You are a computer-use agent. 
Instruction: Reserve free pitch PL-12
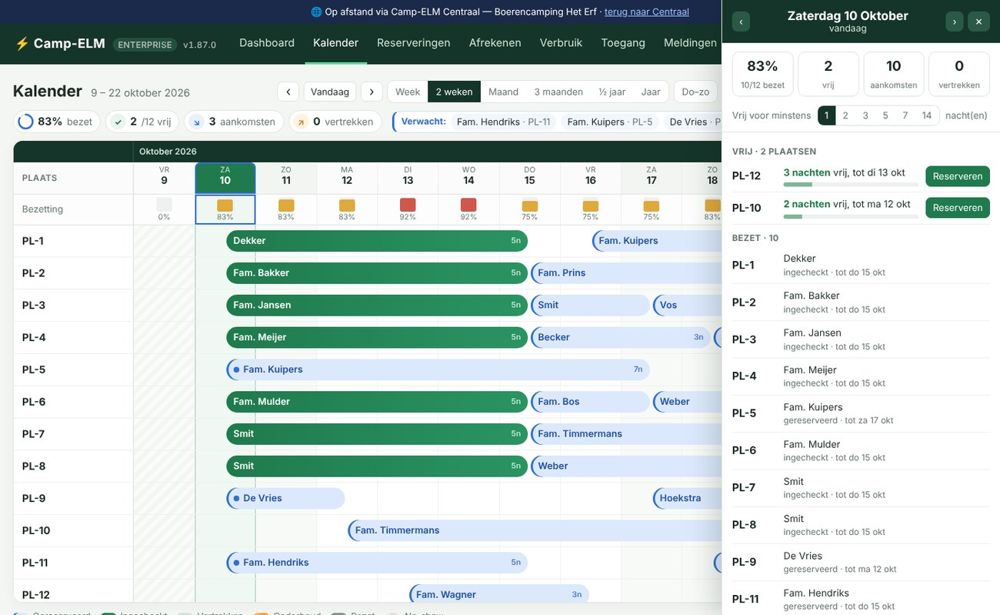(957, 176)
